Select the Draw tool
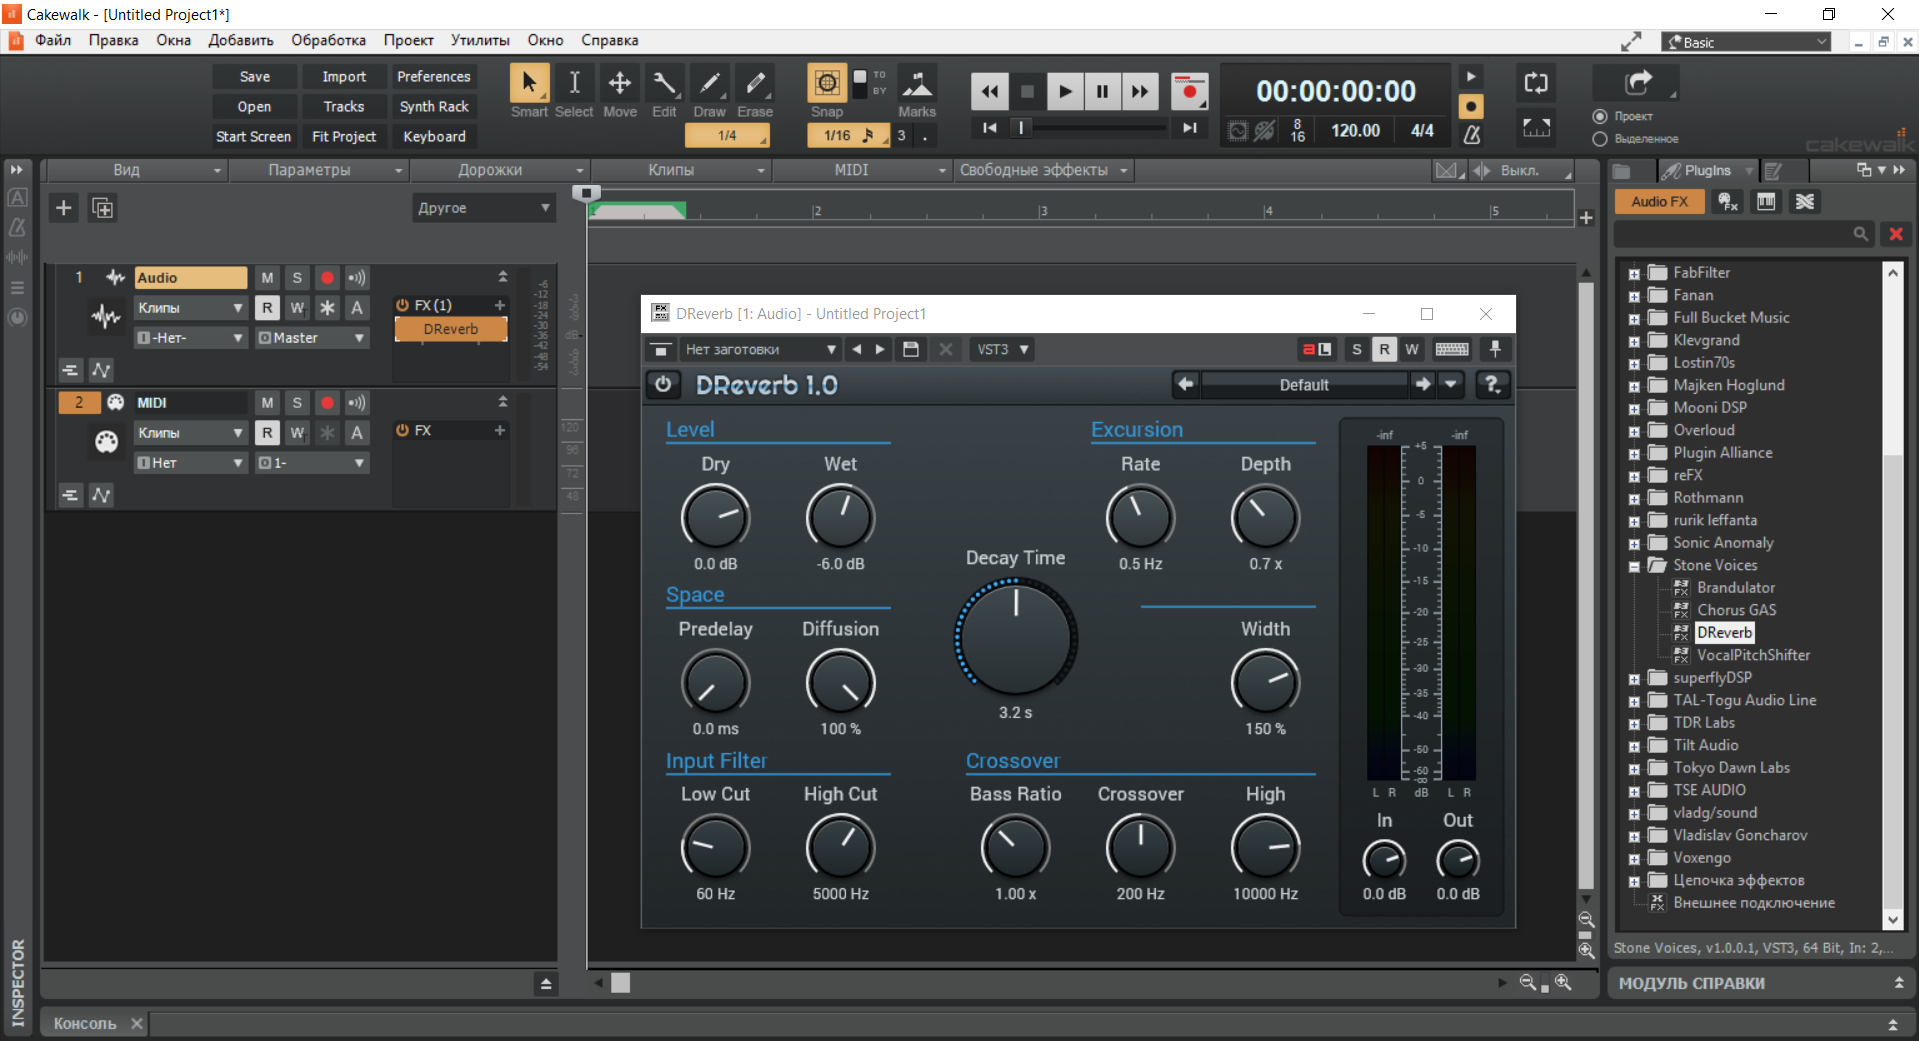1919x1041 pixels. [709, 83]
